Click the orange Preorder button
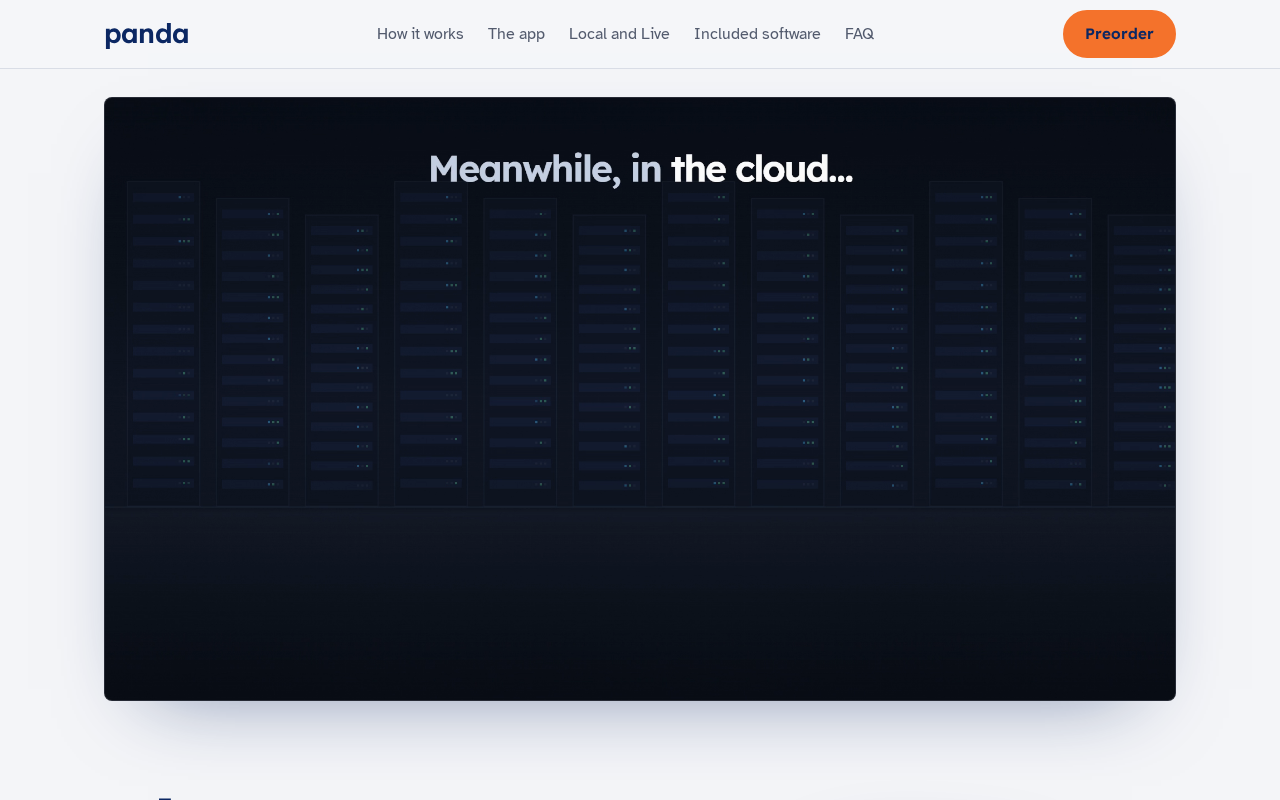 pos(1119,34)
